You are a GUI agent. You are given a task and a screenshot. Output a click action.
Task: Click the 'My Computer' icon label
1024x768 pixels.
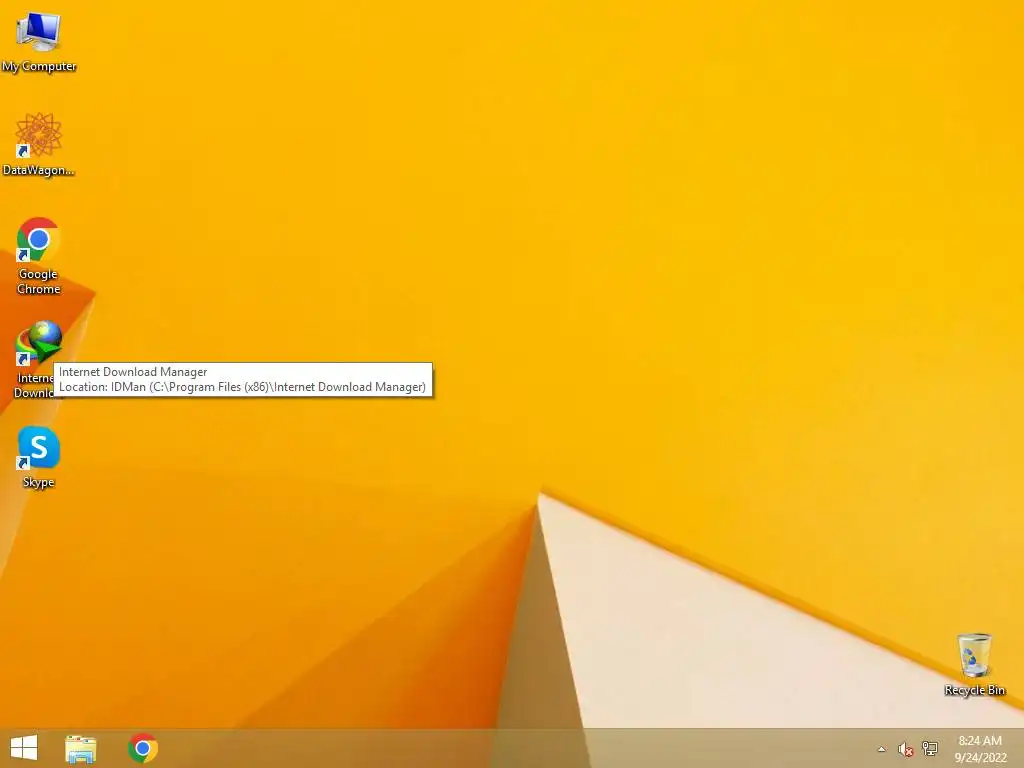coord(39,66)
